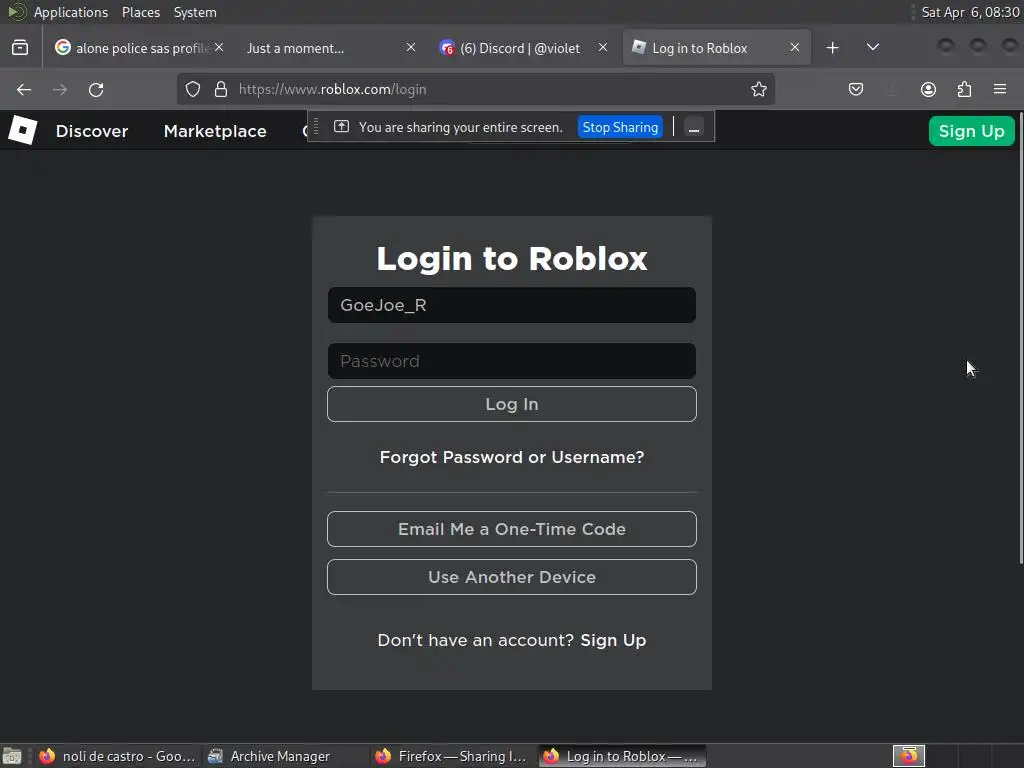The image size is (1024, 768).
Task: Open a new browser tab
Action: click(x=832, y=48)
